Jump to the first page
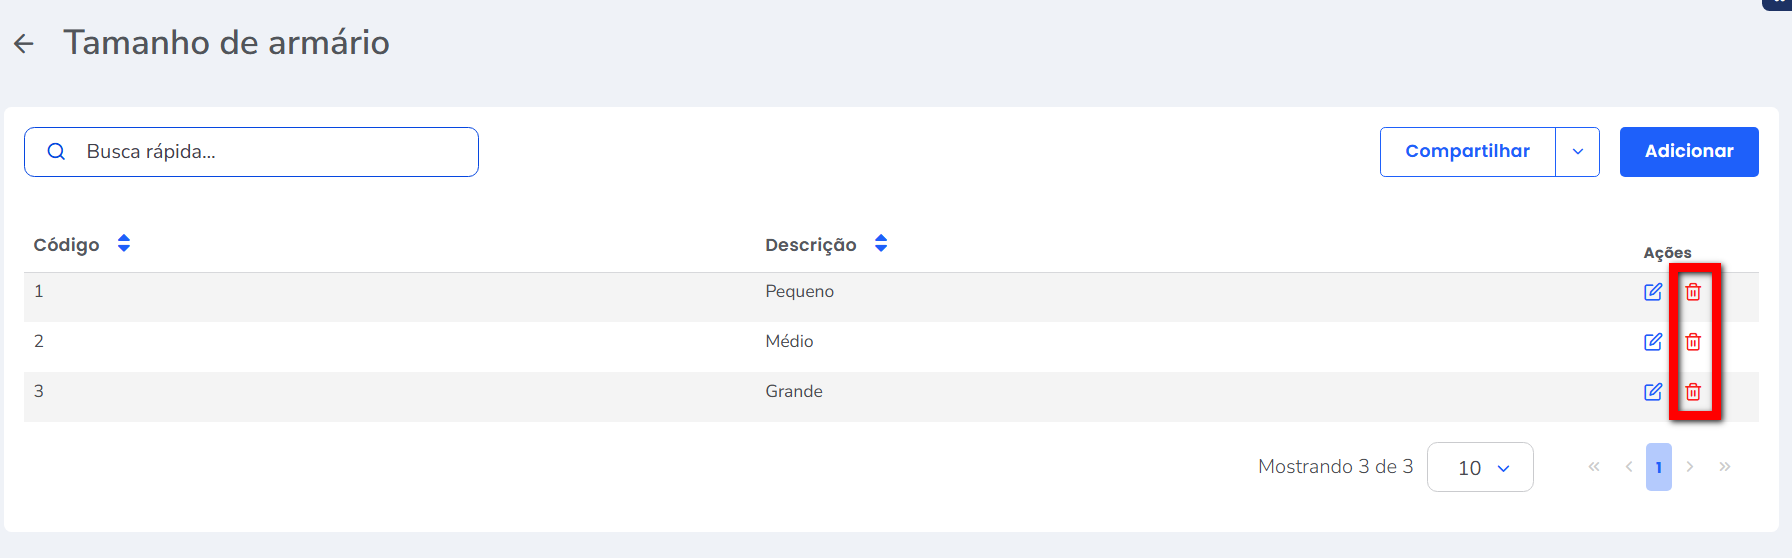Screen dimensions: 1792x558 pos(1594,467)
